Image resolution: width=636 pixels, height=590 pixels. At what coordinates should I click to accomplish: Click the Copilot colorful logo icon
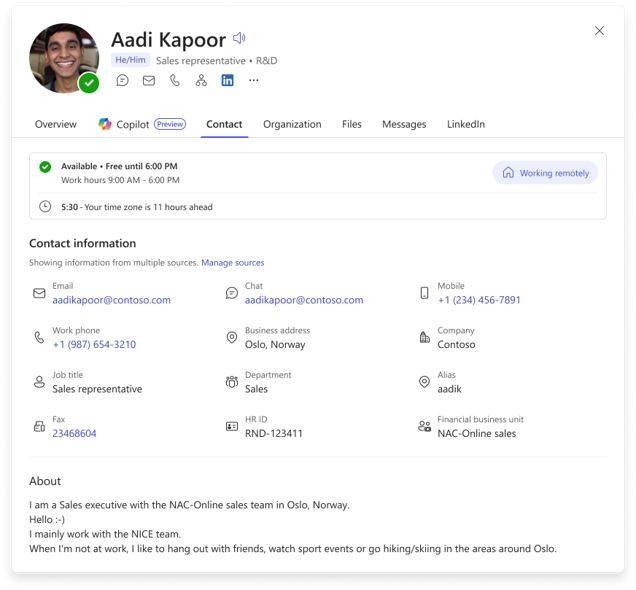click(x=105, y=124)
